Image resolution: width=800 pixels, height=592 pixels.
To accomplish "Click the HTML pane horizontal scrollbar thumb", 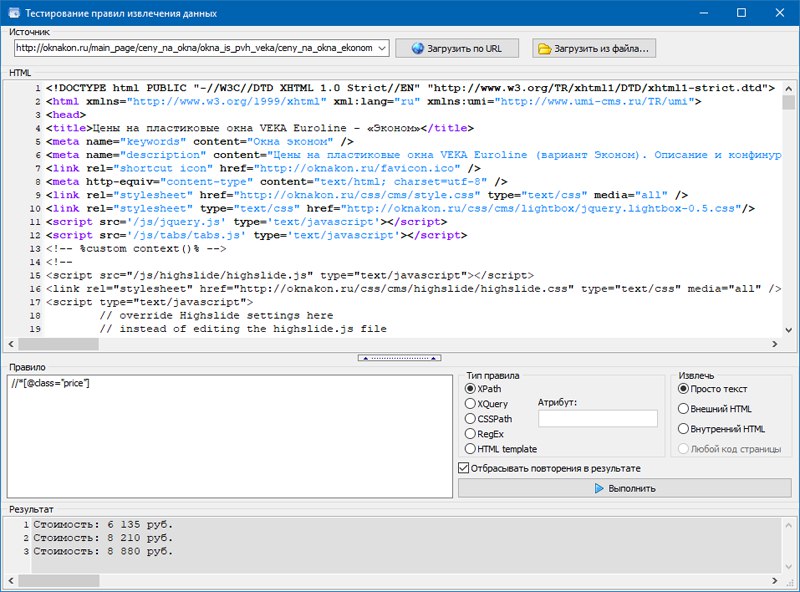I will [x=59, y=344].
